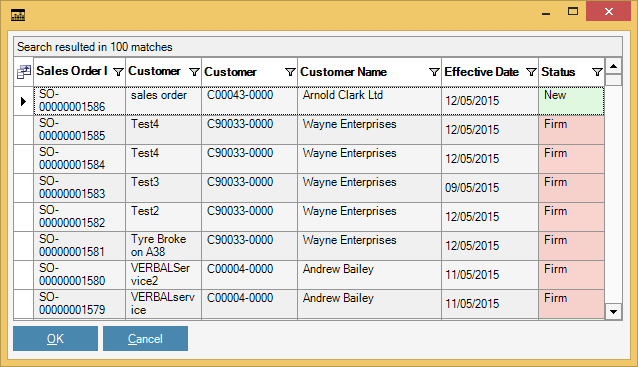
Task: Click the 'Test2' customer cell
Action: click(x=164, y=216)
